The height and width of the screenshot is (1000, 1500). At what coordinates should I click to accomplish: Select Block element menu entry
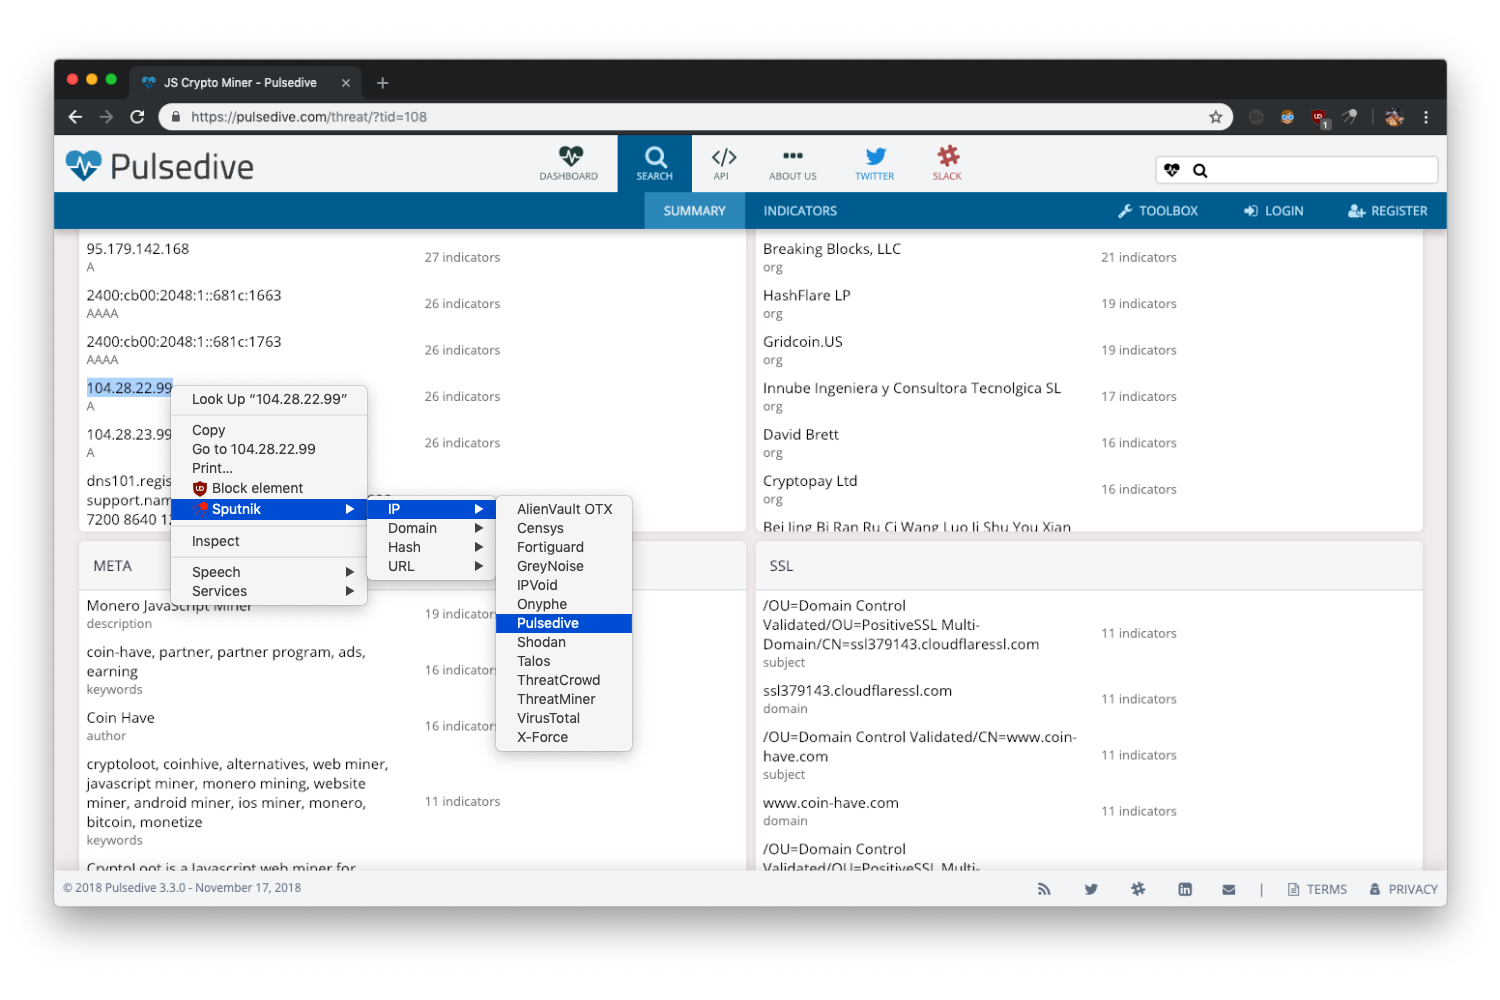point(269,488)
